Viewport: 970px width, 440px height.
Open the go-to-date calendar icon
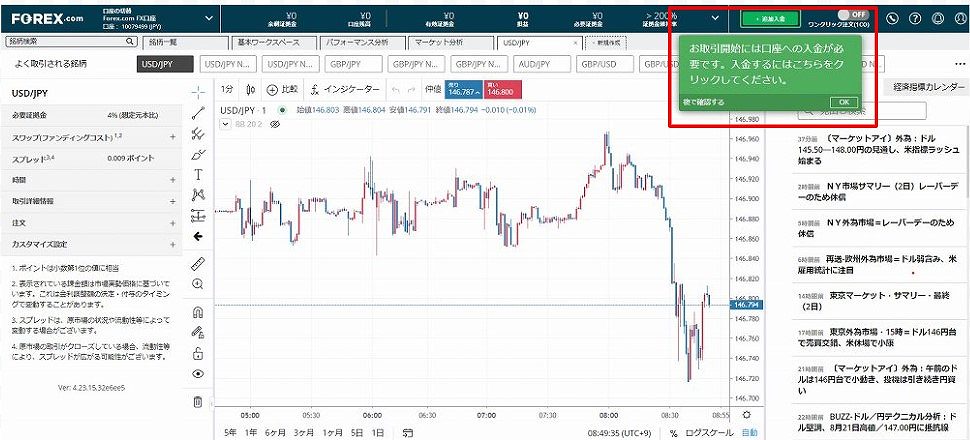click(407, 432)
